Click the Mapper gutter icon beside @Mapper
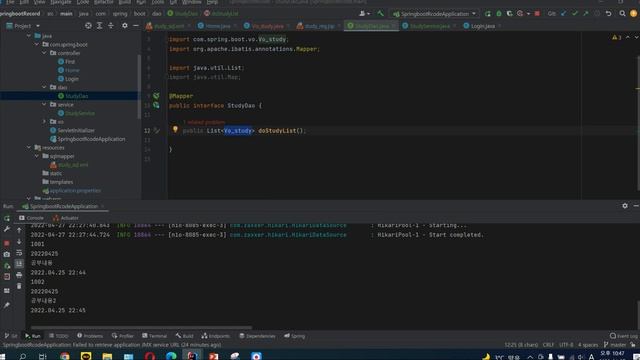The image size is (640, 360). (156, 96)
